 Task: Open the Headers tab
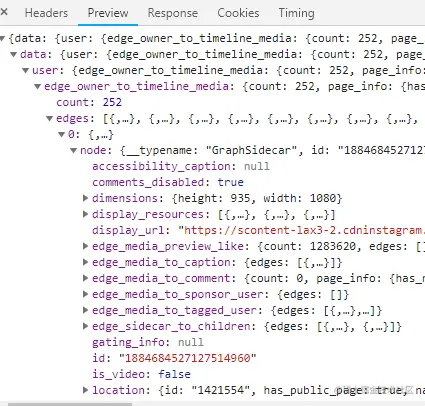(x=46, y=13)
